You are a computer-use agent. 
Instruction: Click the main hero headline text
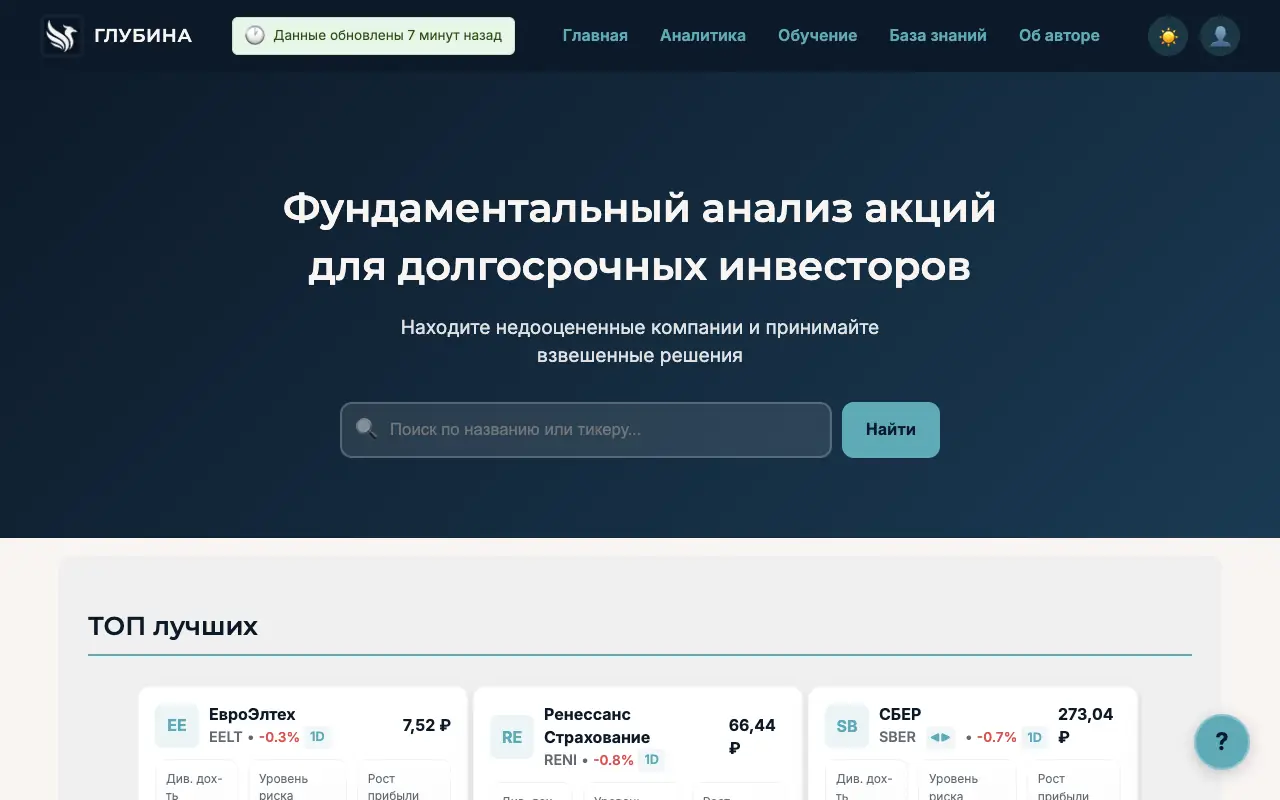639,238
